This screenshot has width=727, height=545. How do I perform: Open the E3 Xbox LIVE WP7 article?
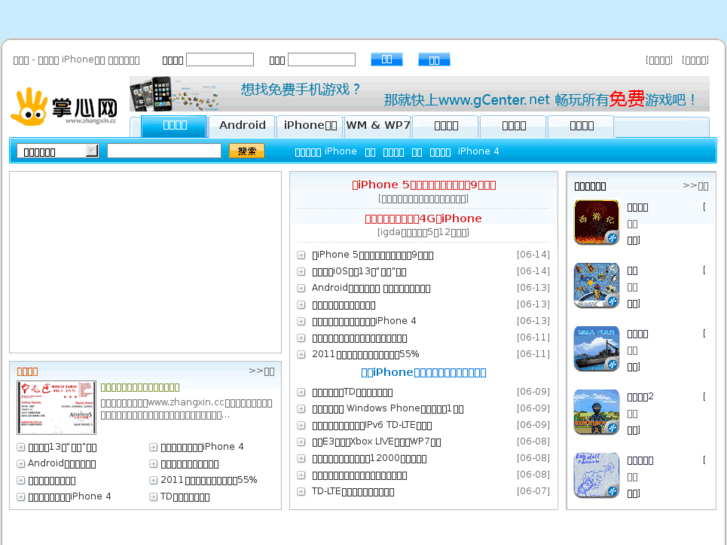click(x=376, y=442)
